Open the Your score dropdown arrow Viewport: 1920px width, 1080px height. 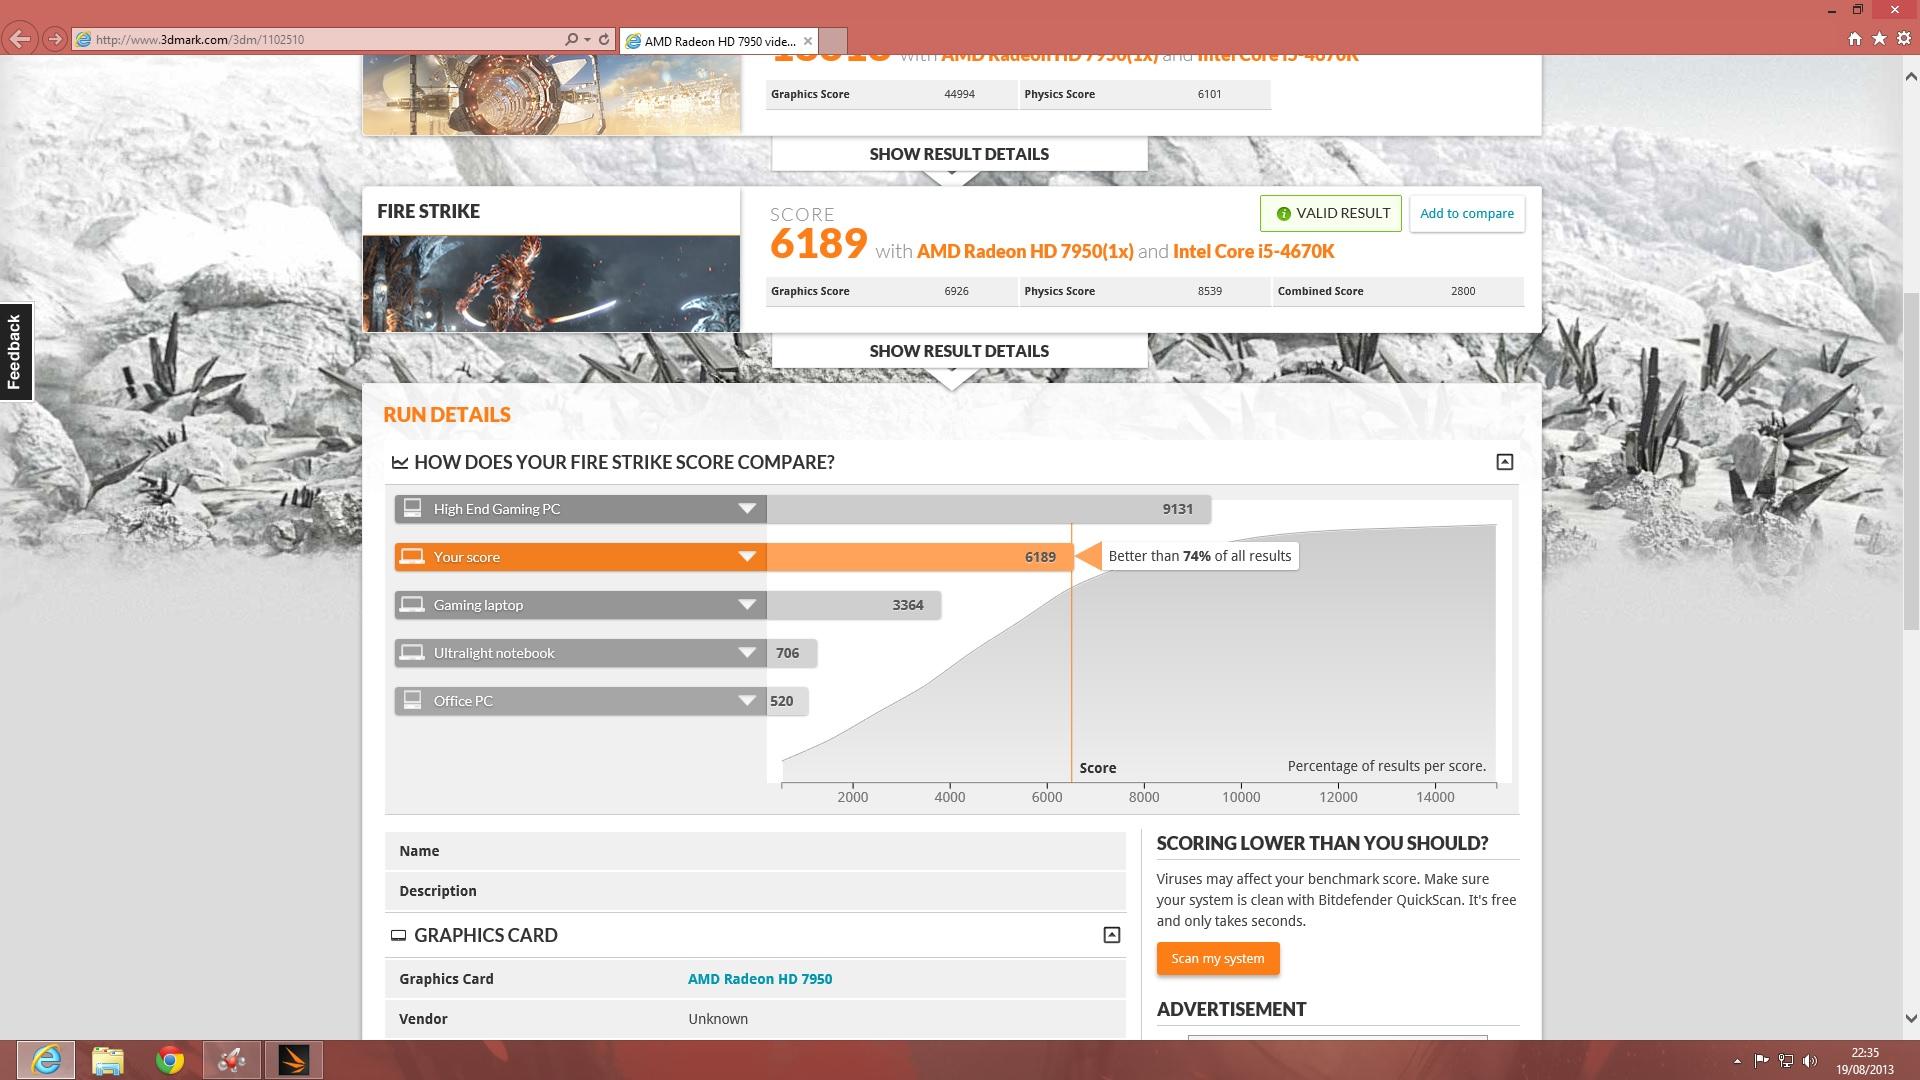click(746, 557)
